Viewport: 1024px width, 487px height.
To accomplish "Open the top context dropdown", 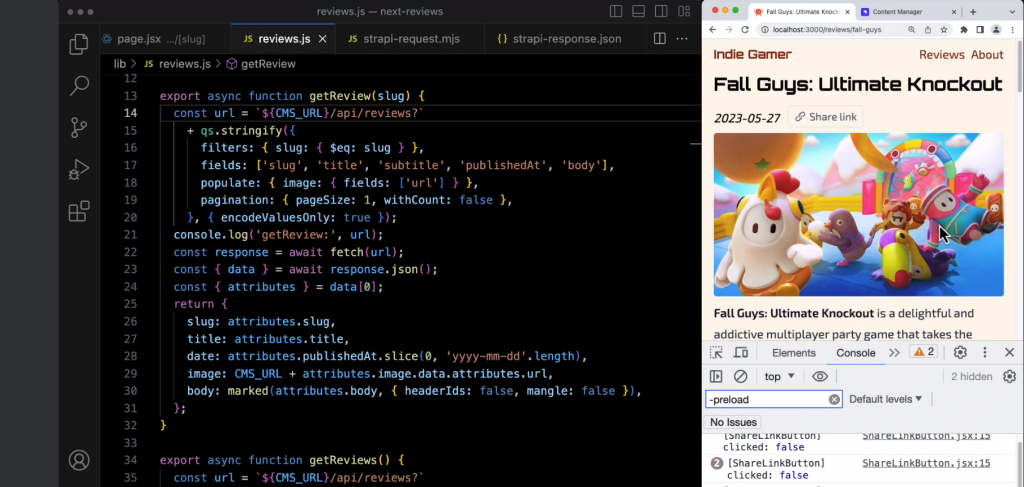I will tap(780, 376).
